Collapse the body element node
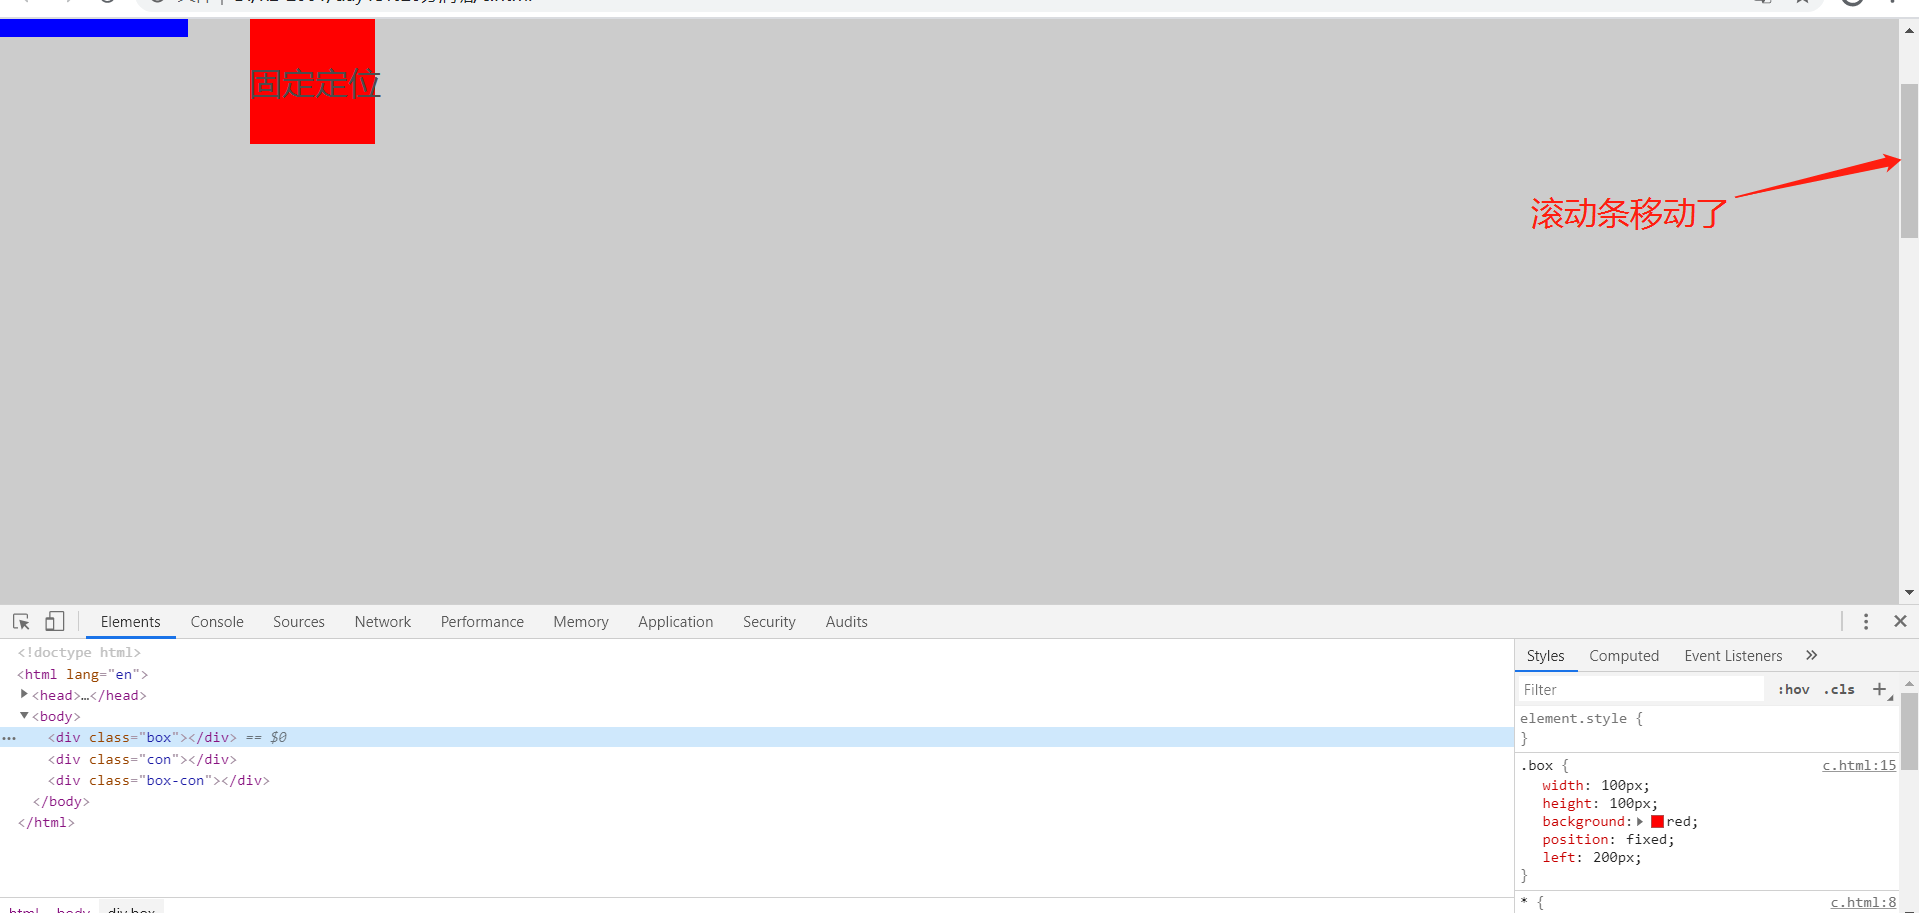Screen dimensions: 1919x913 [x=24, y=715]
